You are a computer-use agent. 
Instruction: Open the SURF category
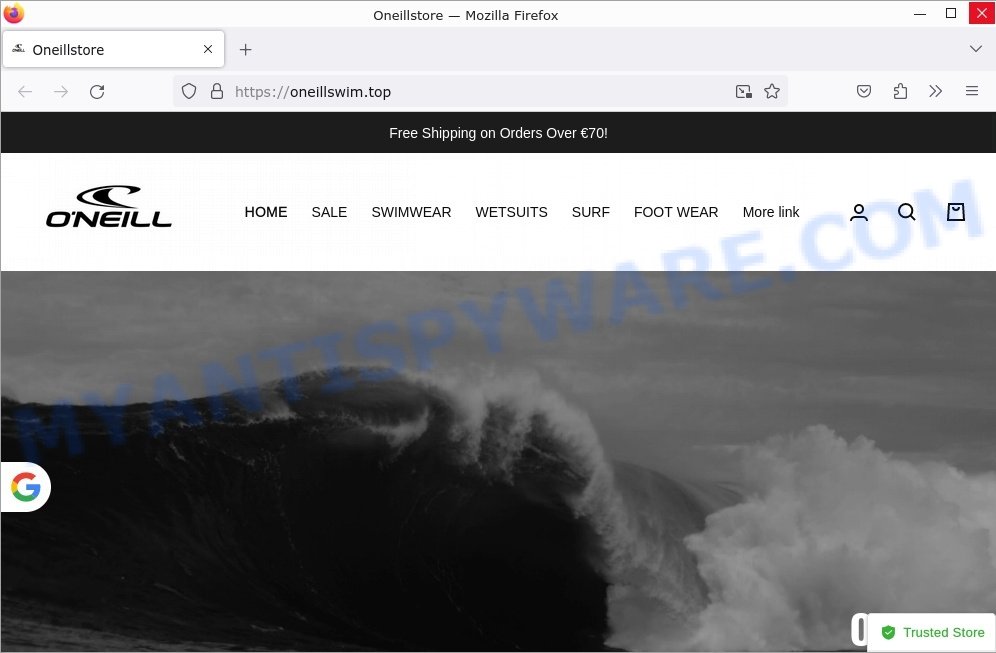[x=591, y=212]
